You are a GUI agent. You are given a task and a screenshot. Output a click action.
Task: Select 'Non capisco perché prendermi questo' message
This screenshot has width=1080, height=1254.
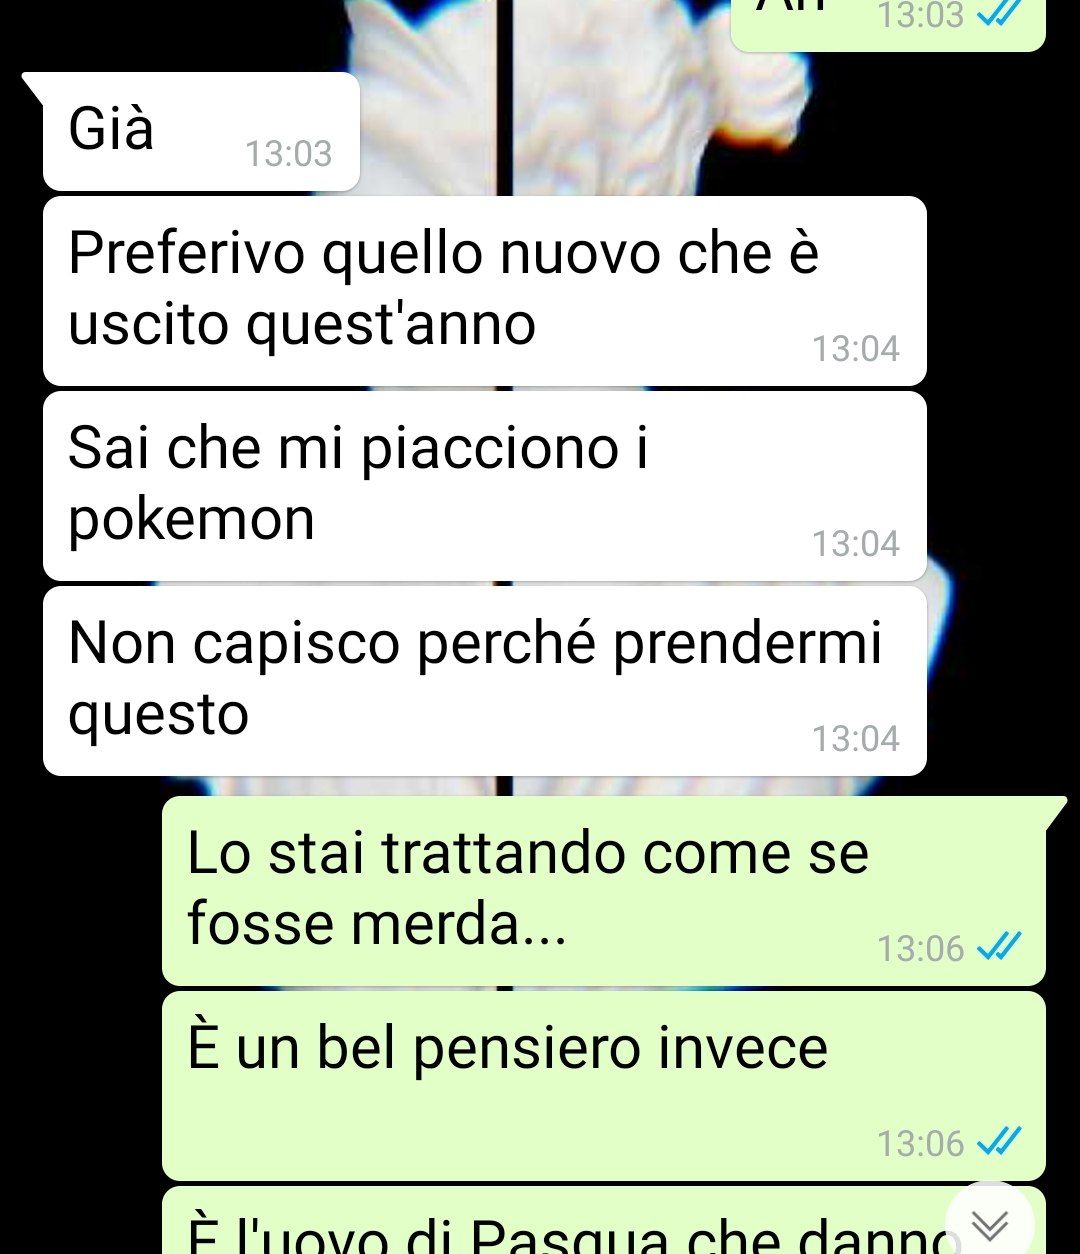coord(485,680)
